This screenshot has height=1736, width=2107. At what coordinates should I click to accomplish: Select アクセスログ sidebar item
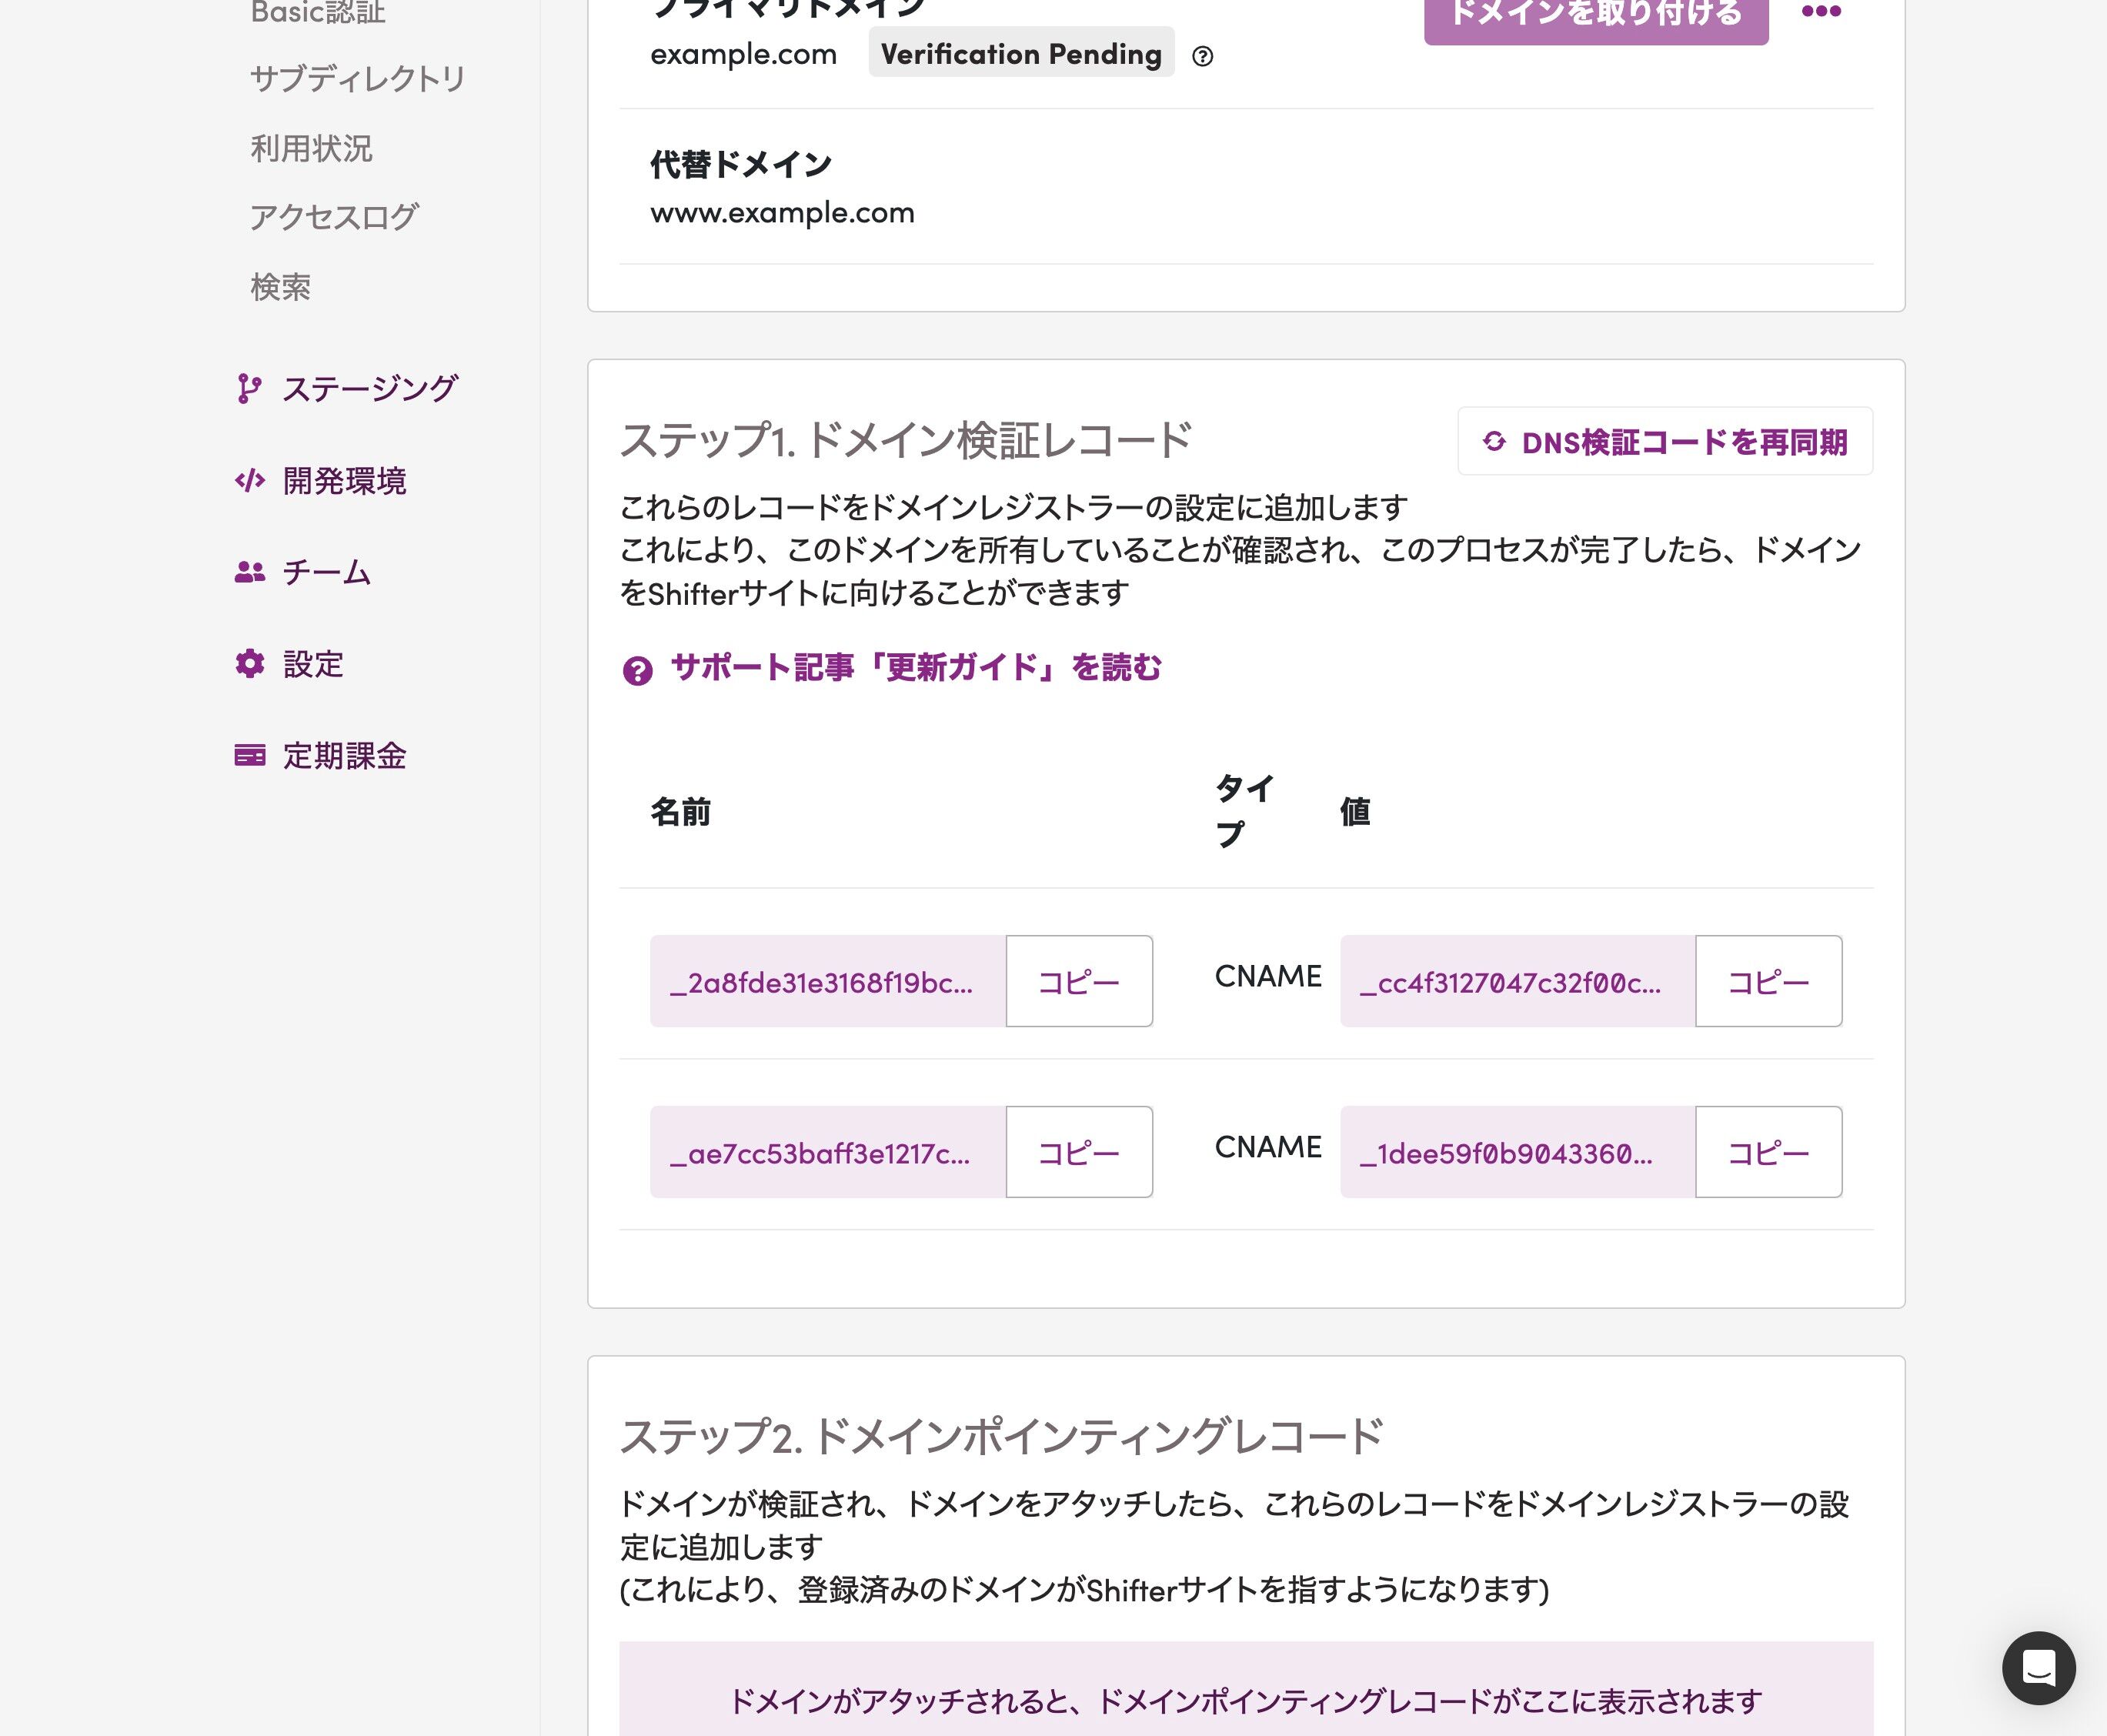(334, 217)
